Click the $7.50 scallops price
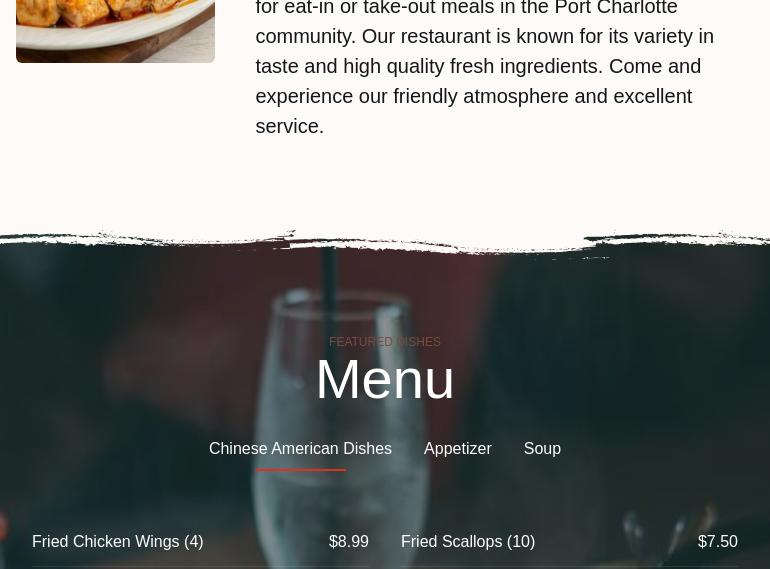This screenshot has width=770, height=569. [x=717, y=542]
